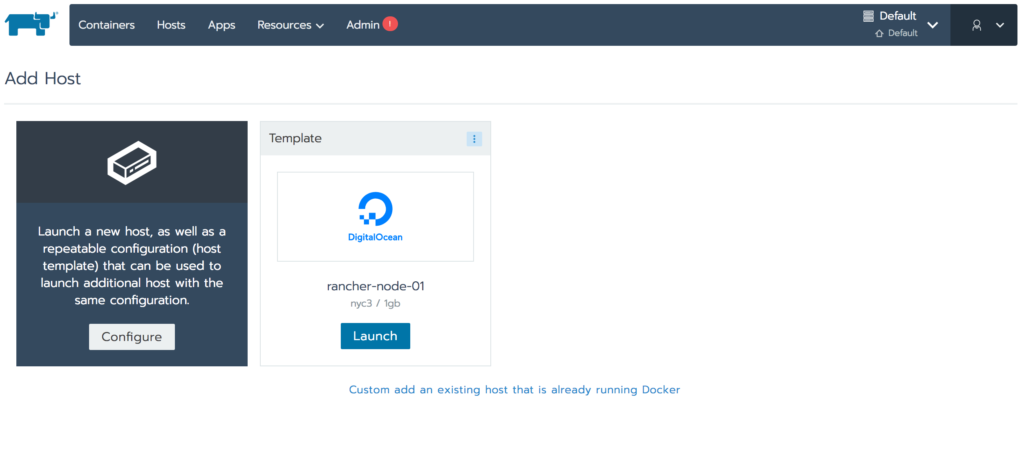Click the Rancher cow logo
The width and height of the screenshot is (1024, 471).
tap(31, 24)
